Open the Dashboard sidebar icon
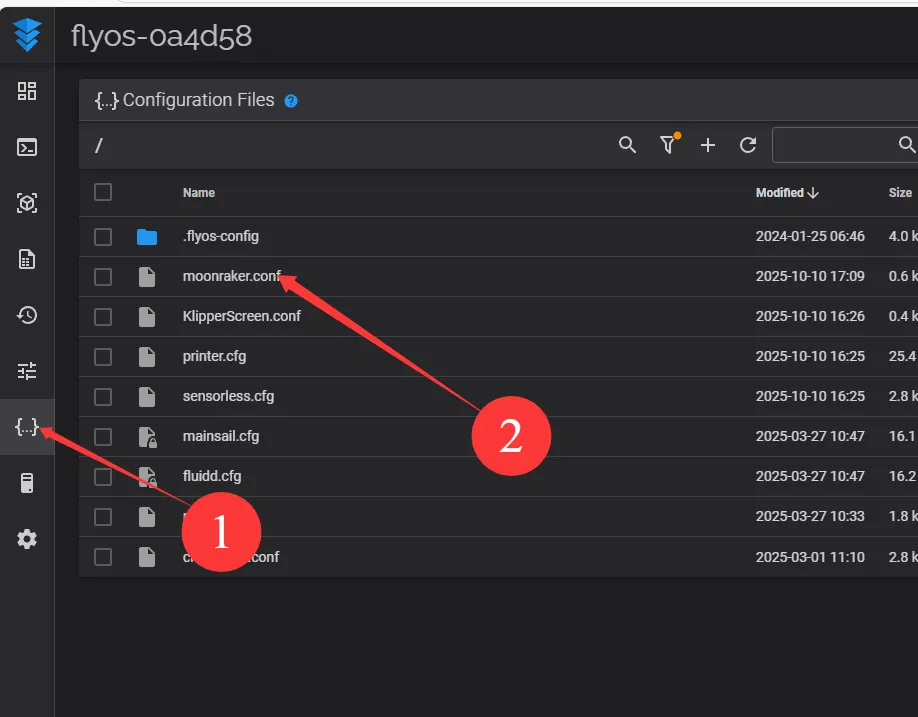918x717 pixels. 27,91
